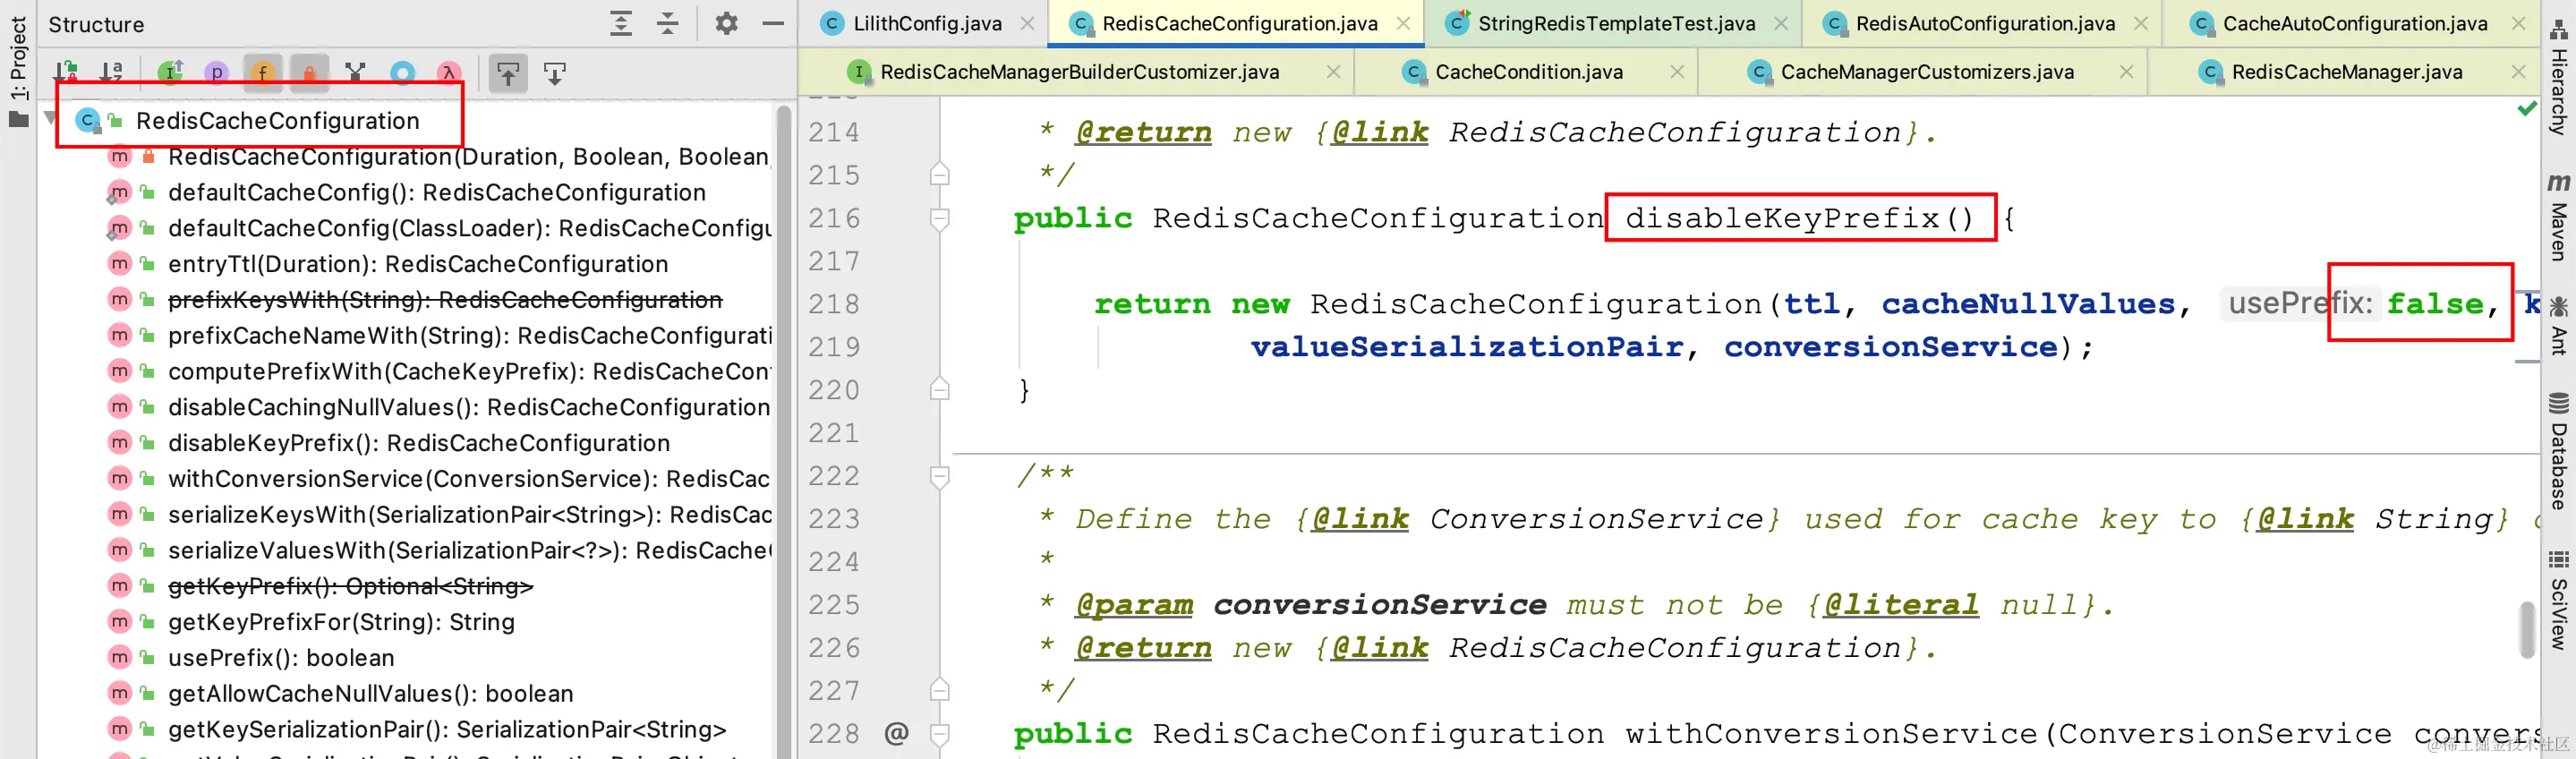This screenshot has width=2576, height=759.
Task: Open Structure panel settings gear
Action: [727, 23]
